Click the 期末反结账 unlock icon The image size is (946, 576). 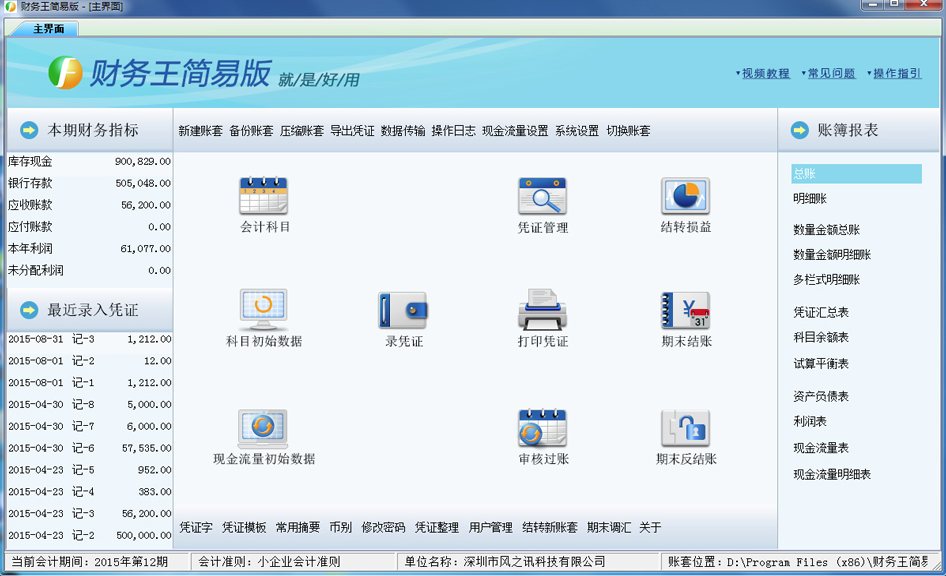coord(685,428)
